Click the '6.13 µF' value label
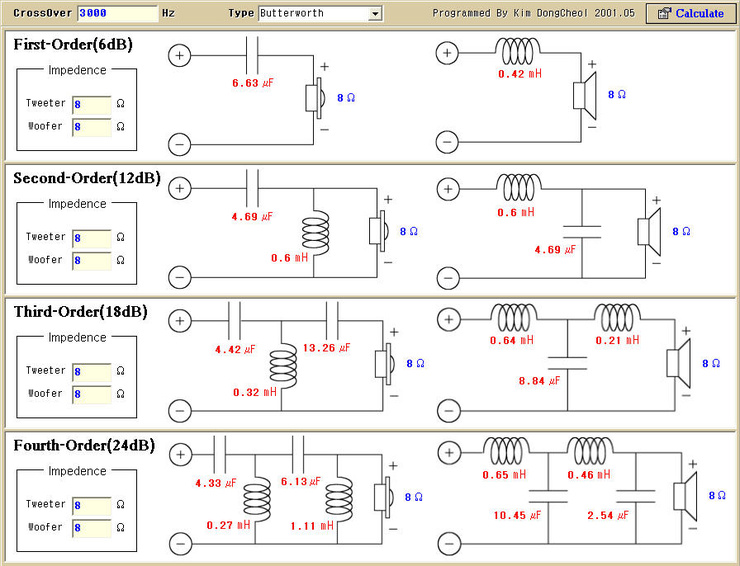 (x=301, y=481)
